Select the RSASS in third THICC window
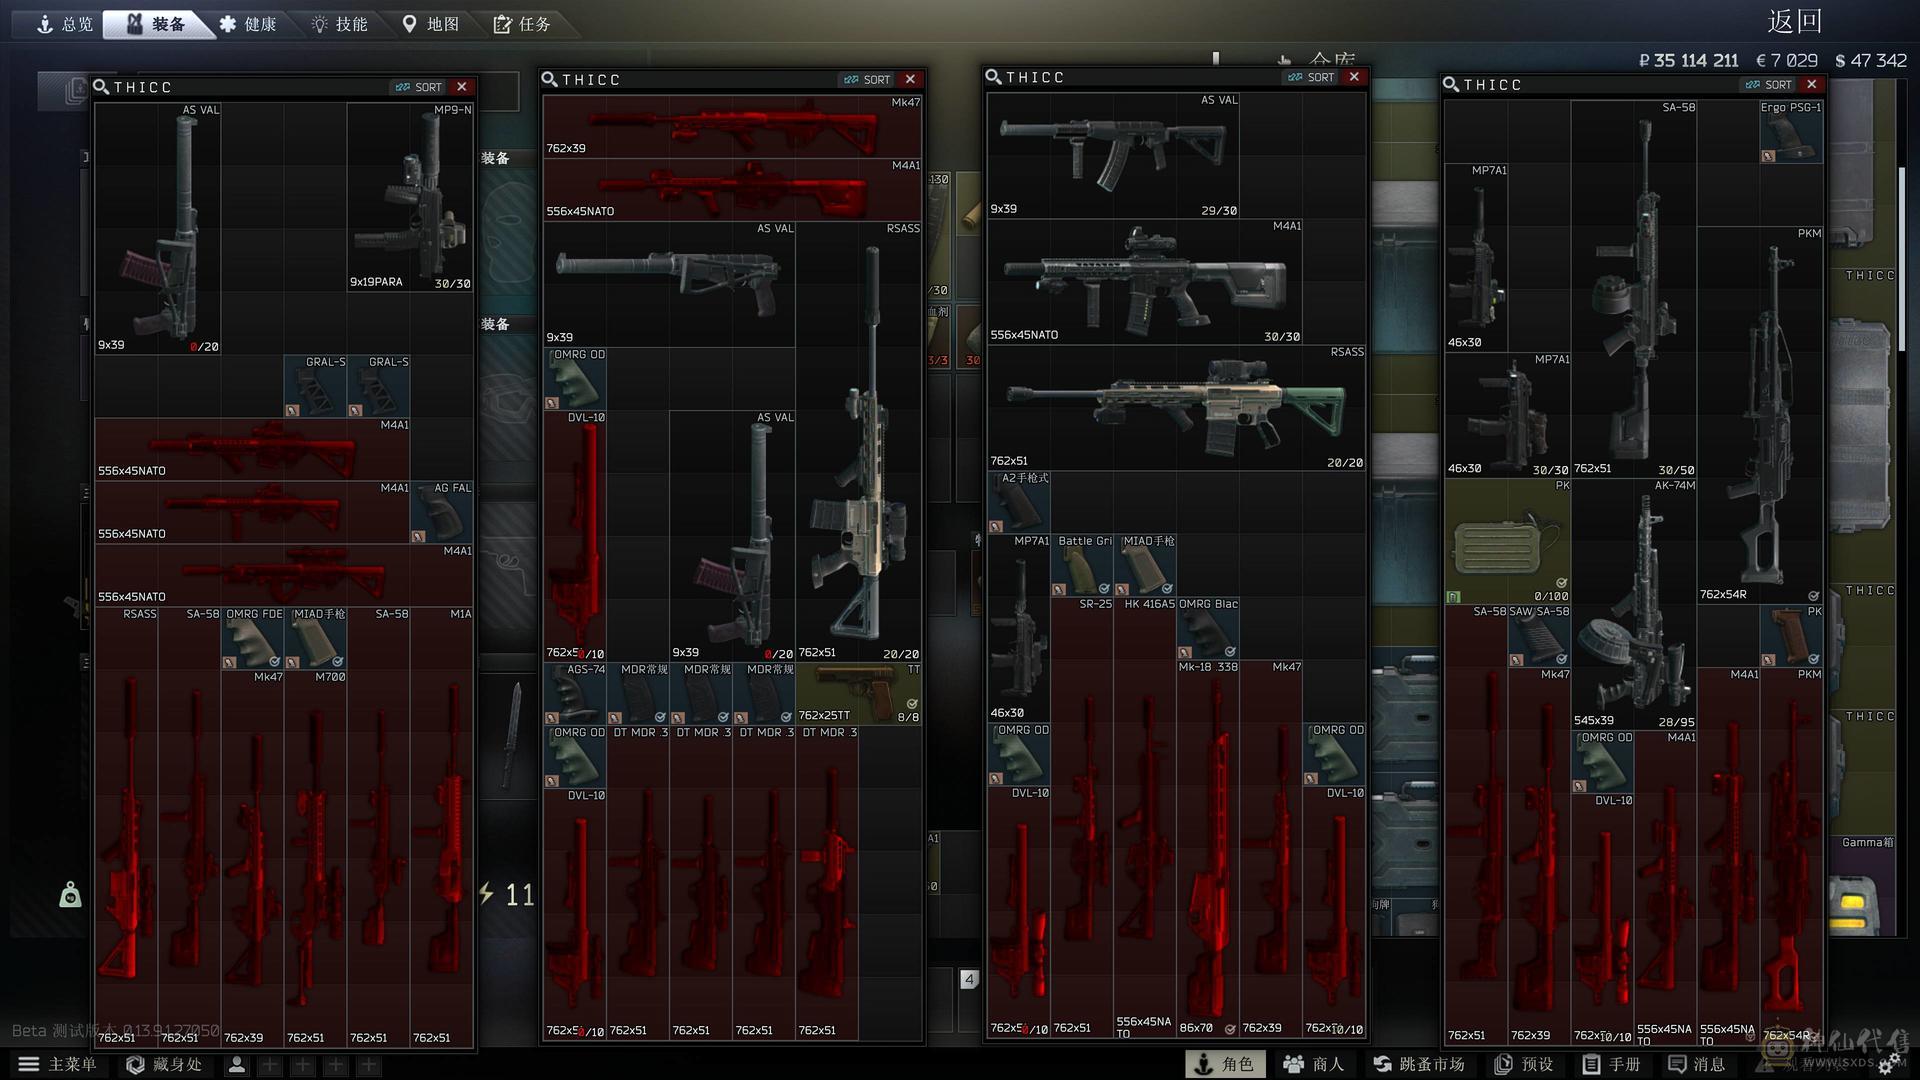Screen dimensions: 1920x1080 [1176, 407]
